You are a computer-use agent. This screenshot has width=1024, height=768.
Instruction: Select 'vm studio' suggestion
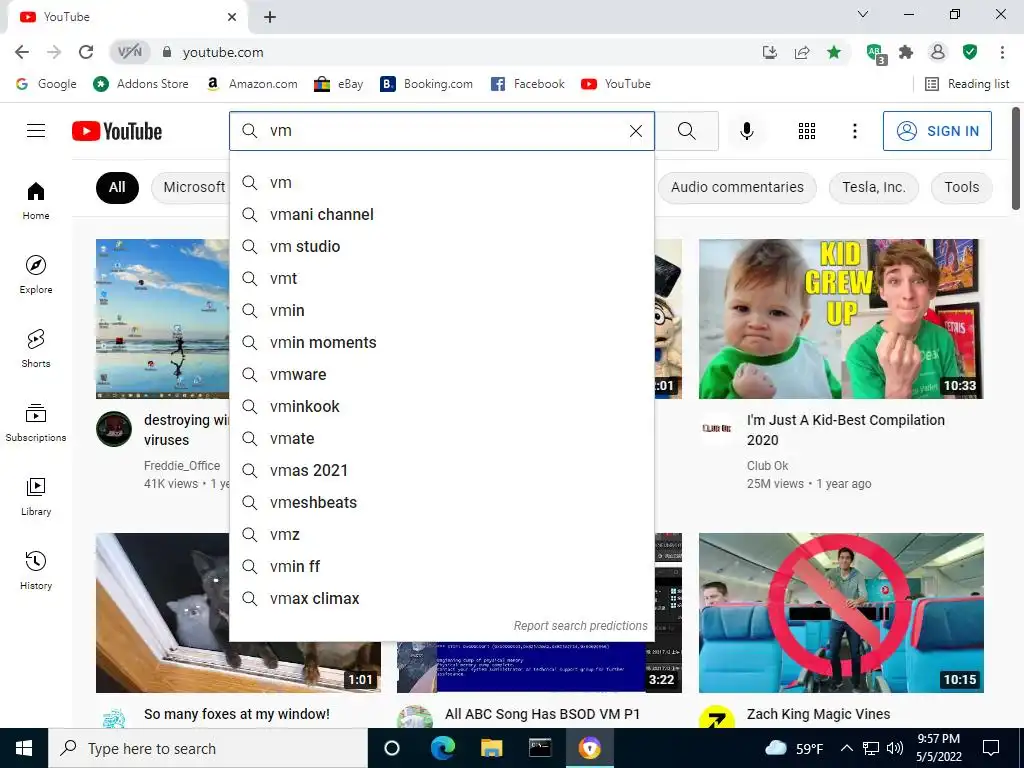tap(442, 247)
